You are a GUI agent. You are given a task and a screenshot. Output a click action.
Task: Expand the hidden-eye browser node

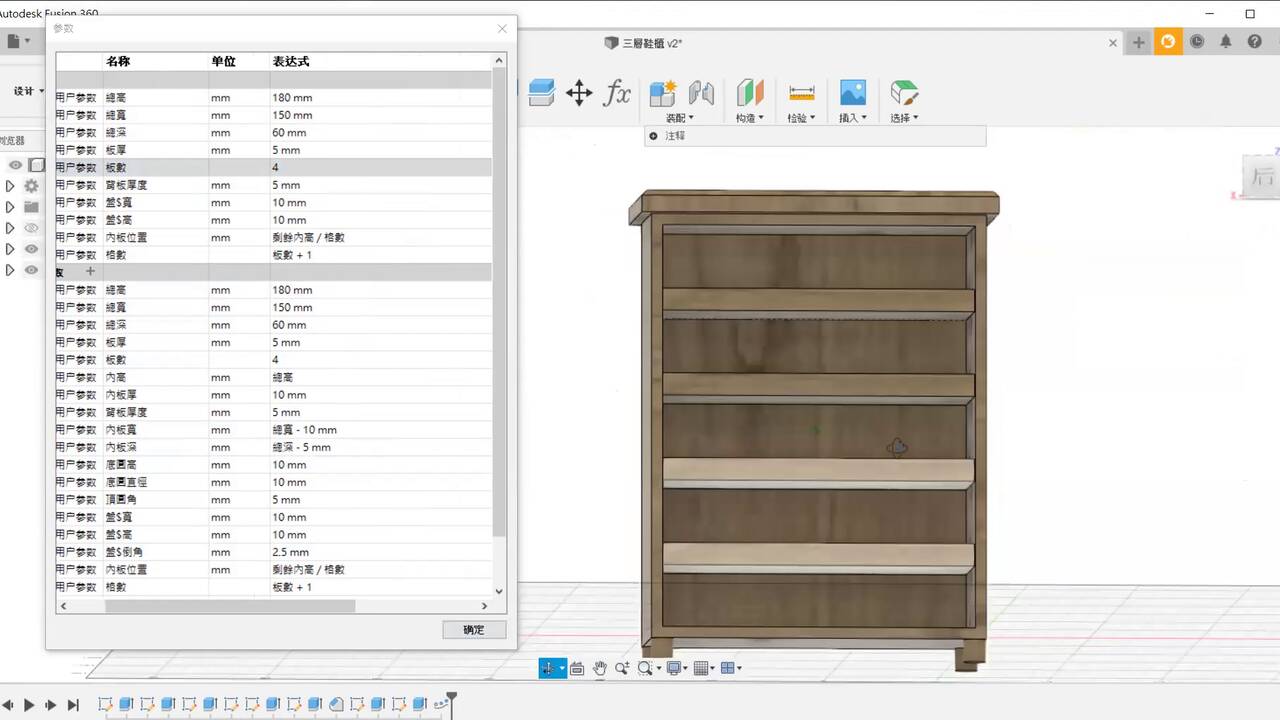(x=10, y=228)
